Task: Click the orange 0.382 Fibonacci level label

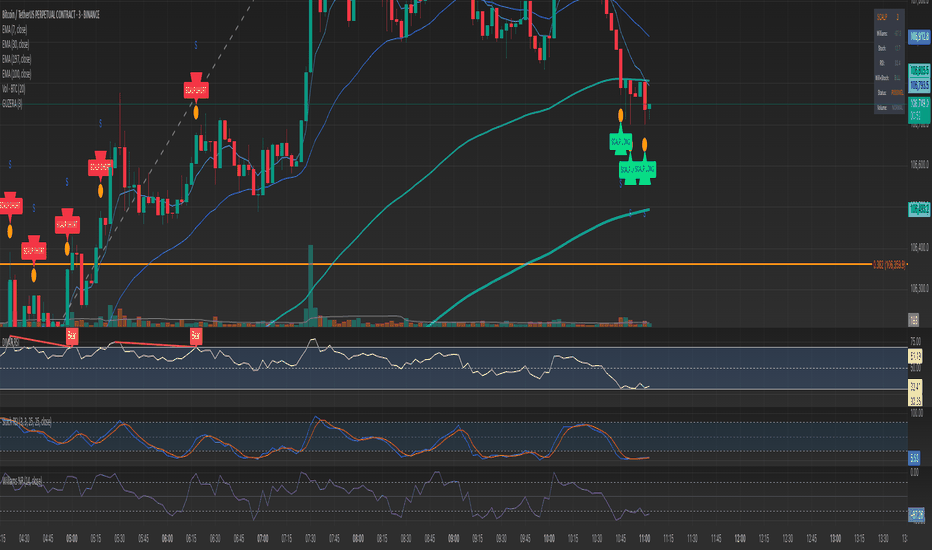Action: pos(889,265)
